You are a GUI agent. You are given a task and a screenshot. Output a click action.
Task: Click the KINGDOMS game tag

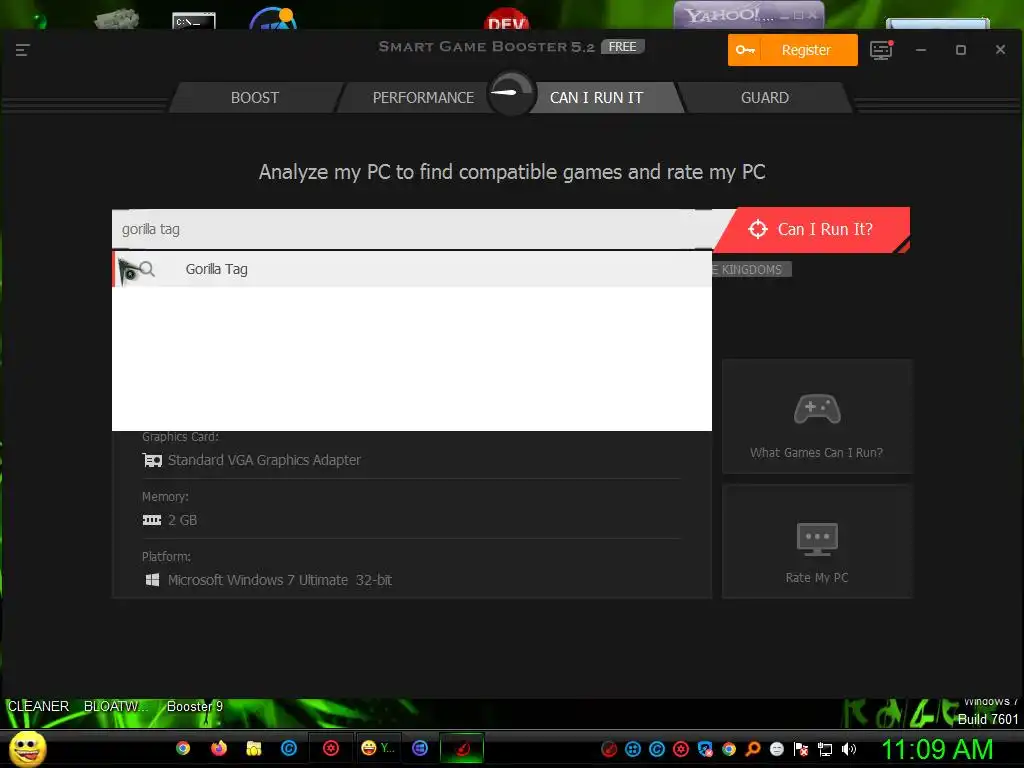pos(751,269)
